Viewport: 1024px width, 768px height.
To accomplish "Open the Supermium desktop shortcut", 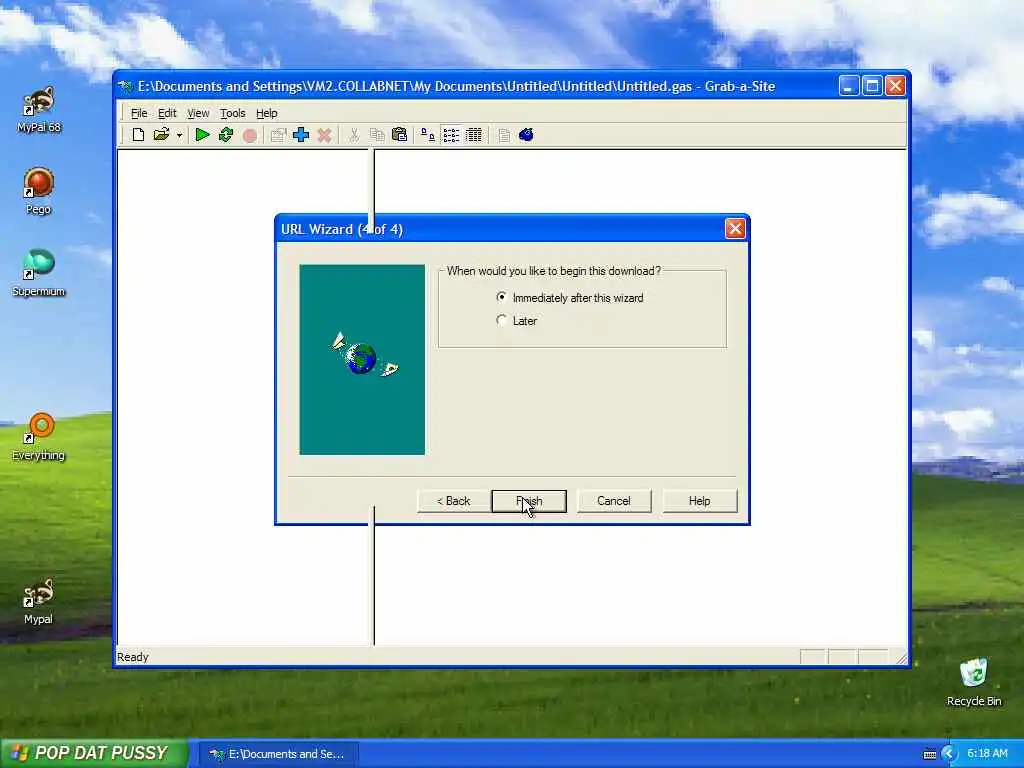I will (39, 273).
